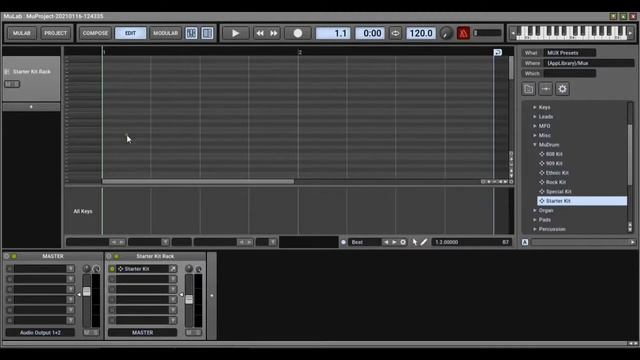Collapse the MuDrum preset folder

click(x=535, y=144)
